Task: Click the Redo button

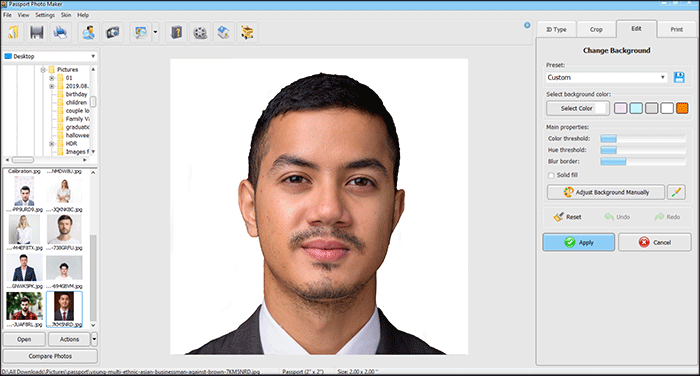Action: [667, 217]
